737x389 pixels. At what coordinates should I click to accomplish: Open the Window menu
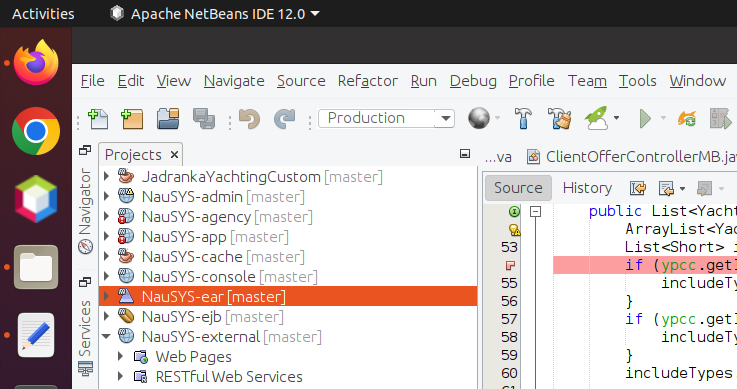pos(698,81)
